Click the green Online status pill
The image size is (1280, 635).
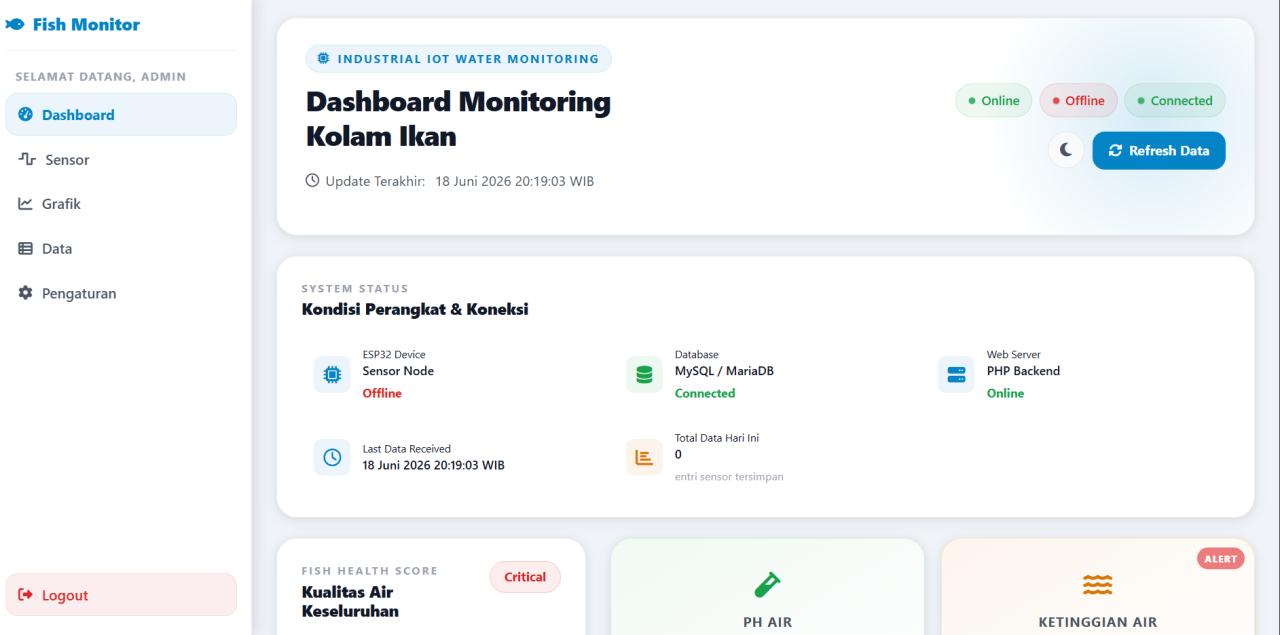pyautogui.click(x=994, y=100)
